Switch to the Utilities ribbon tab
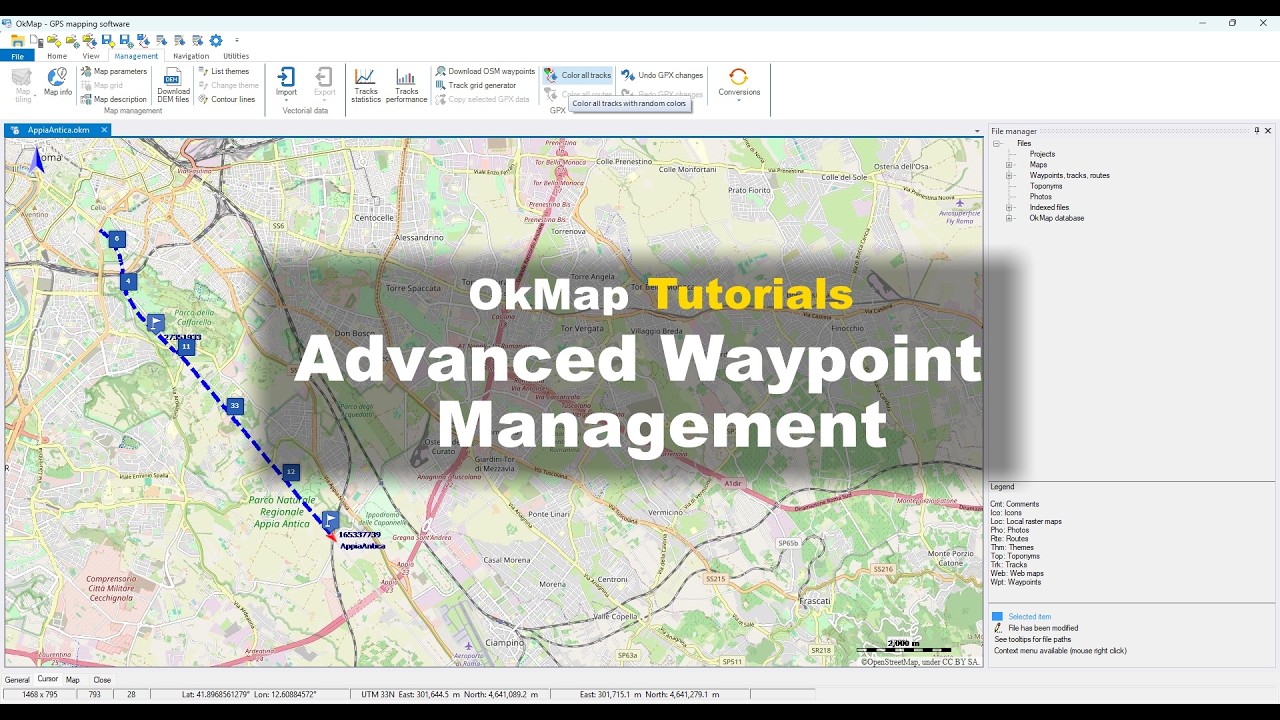The image size is (1280, 720). [236, 56]
